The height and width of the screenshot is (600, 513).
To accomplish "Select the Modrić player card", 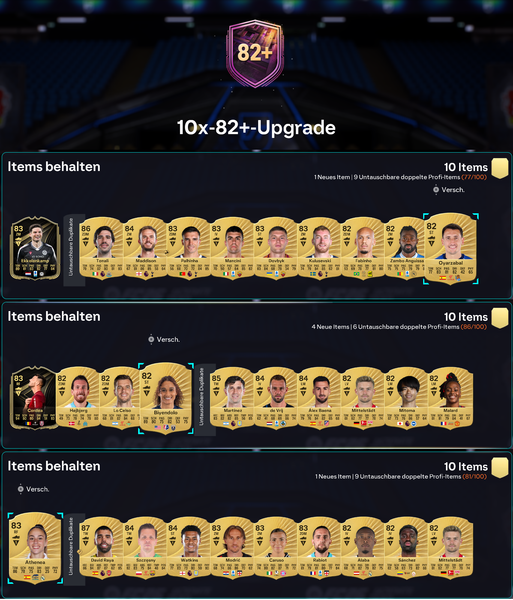I will pyautogui.click(x=232, y=548).
